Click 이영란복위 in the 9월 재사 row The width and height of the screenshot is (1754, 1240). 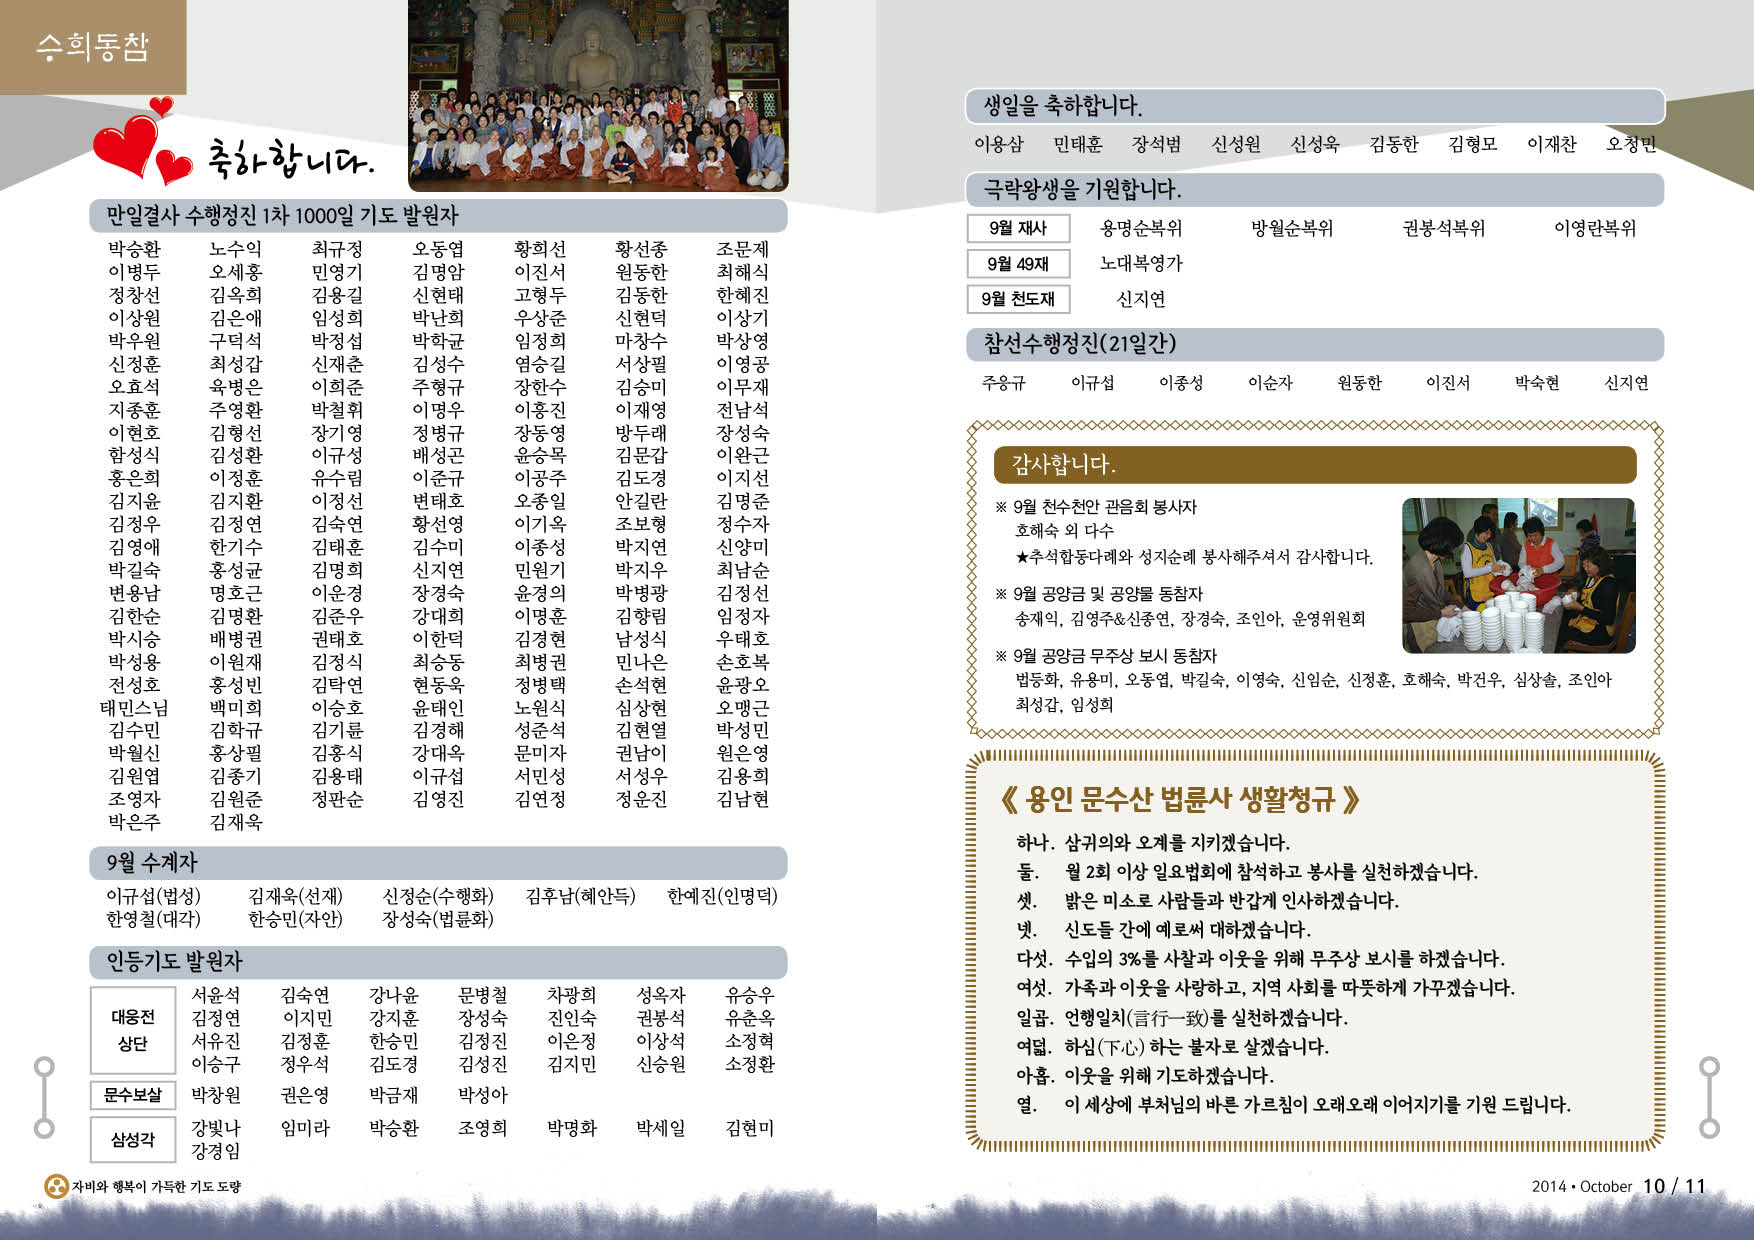1595,229
